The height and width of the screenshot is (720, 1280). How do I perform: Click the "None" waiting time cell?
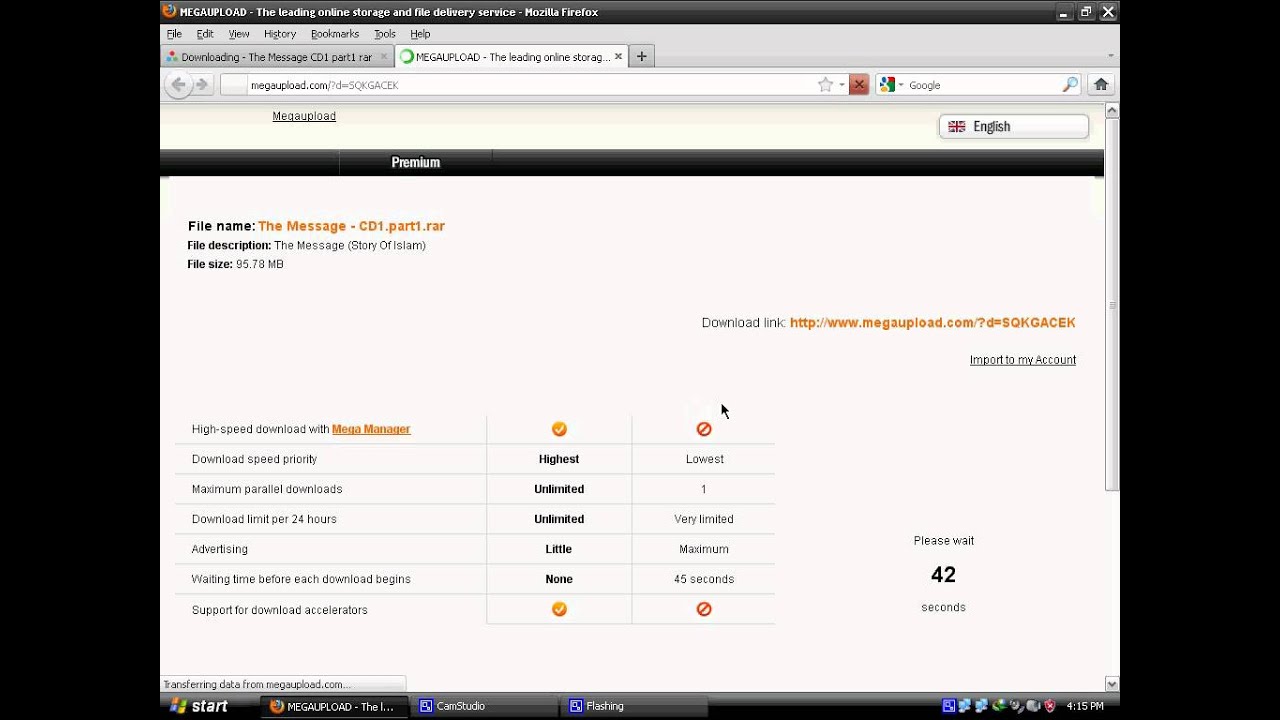559,579
